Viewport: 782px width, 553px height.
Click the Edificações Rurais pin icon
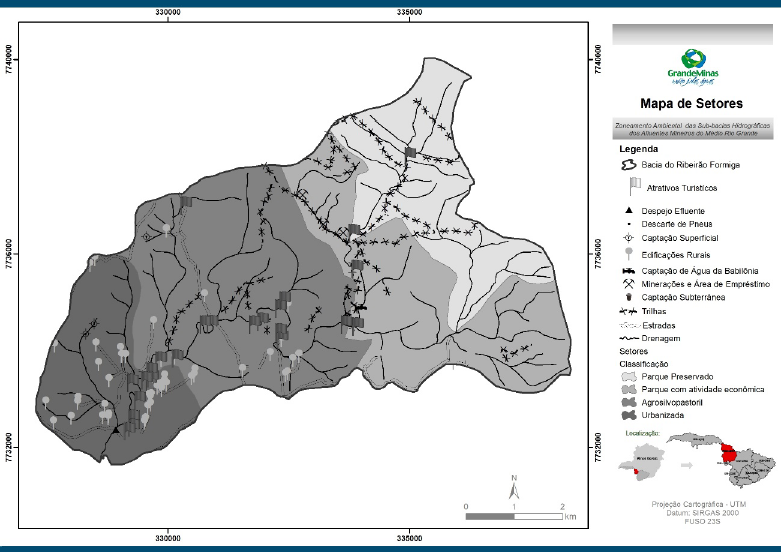pyautogui.click(x=628, y=254)
